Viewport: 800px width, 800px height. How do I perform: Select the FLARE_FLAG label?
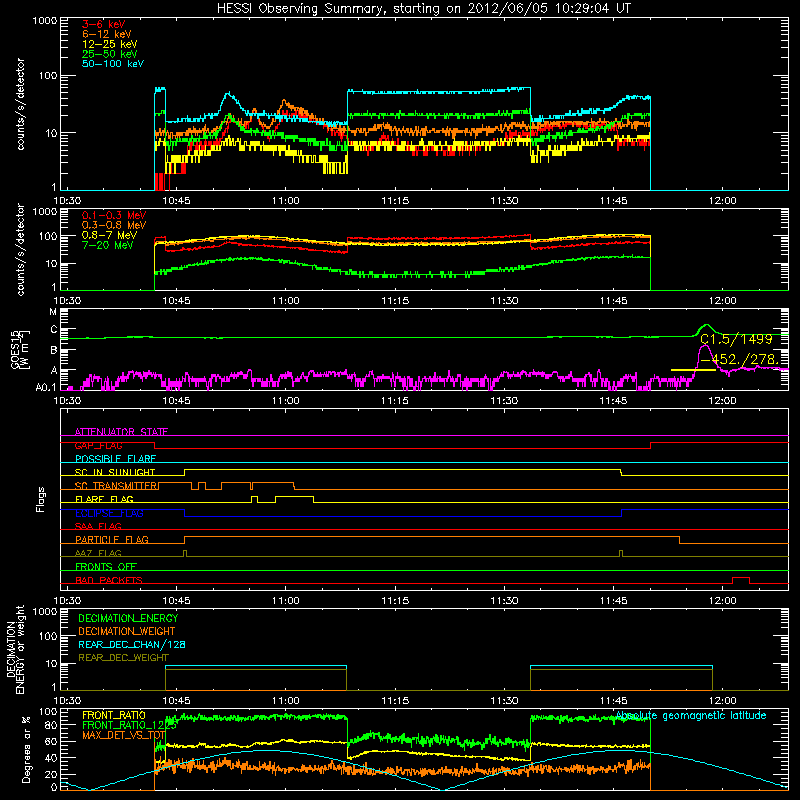(104, 499)
